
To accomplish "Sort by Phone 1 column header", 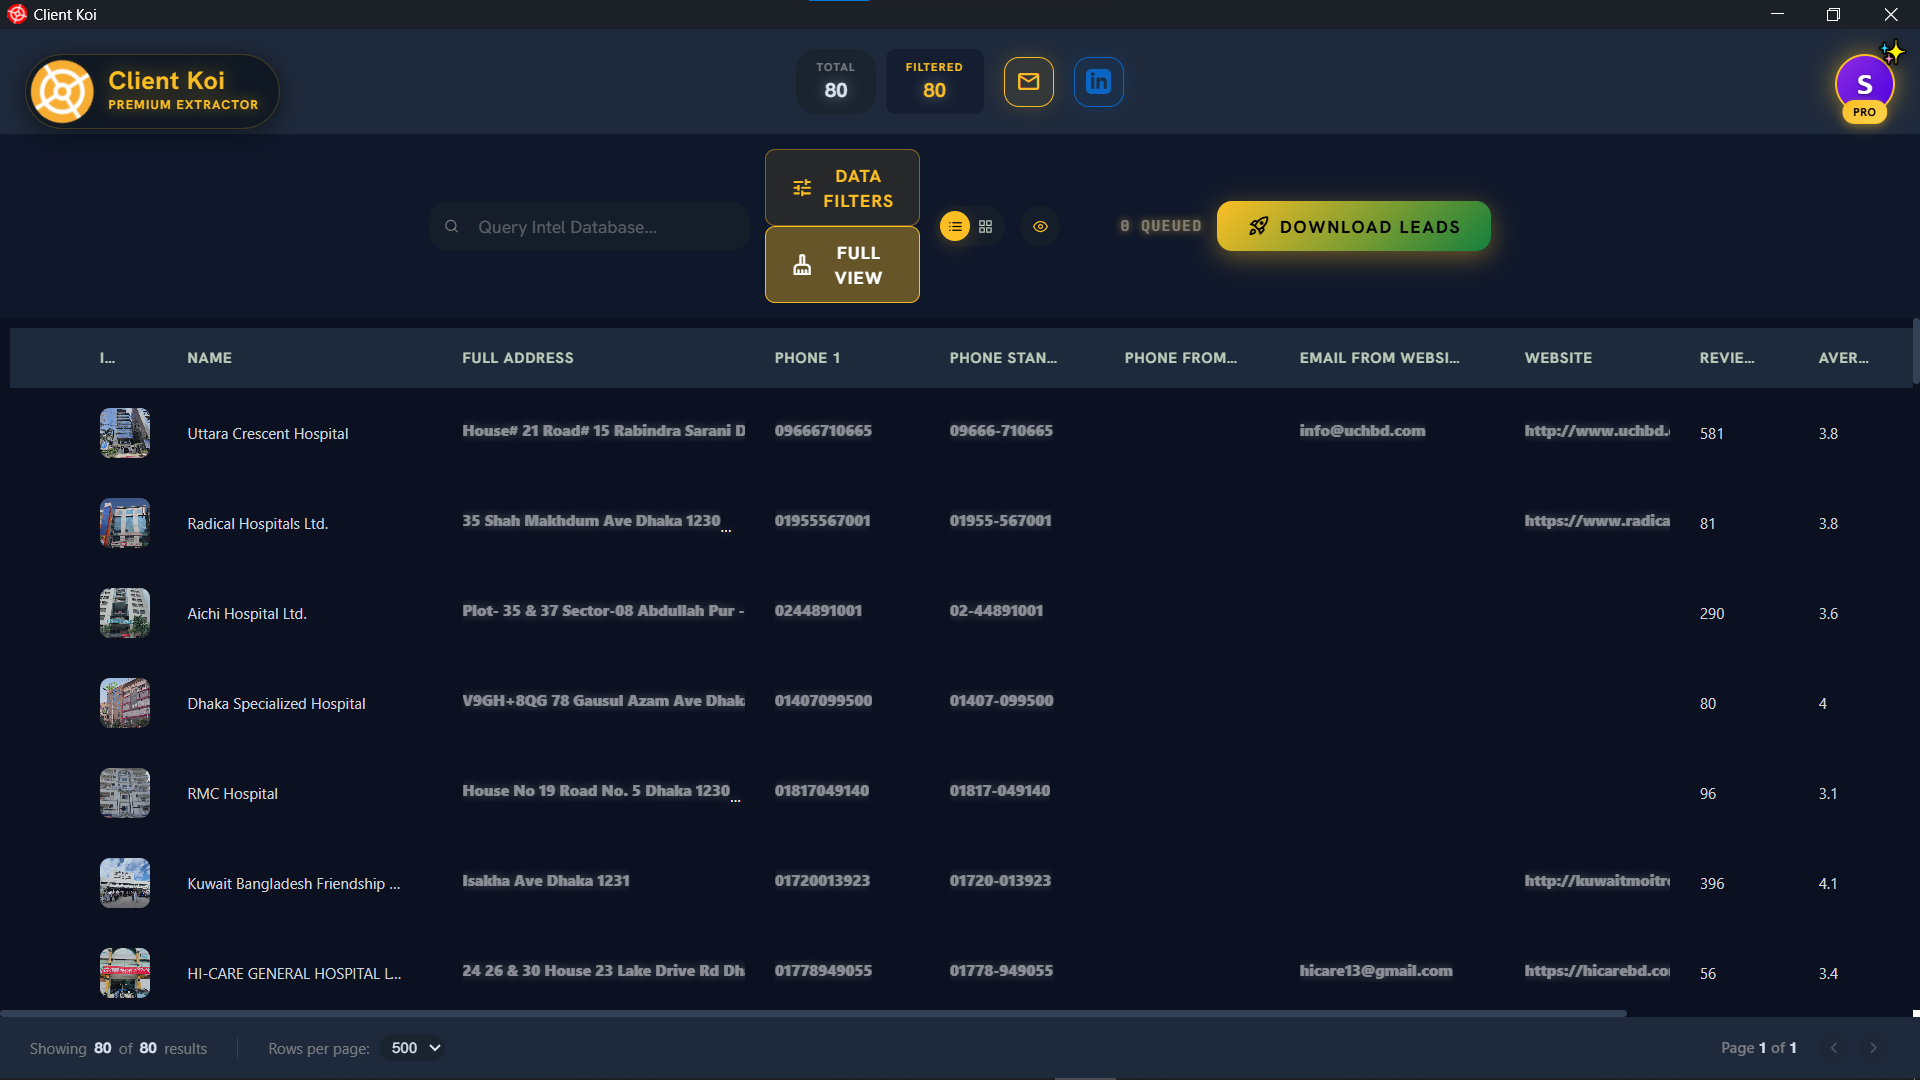I will point(807,358).
